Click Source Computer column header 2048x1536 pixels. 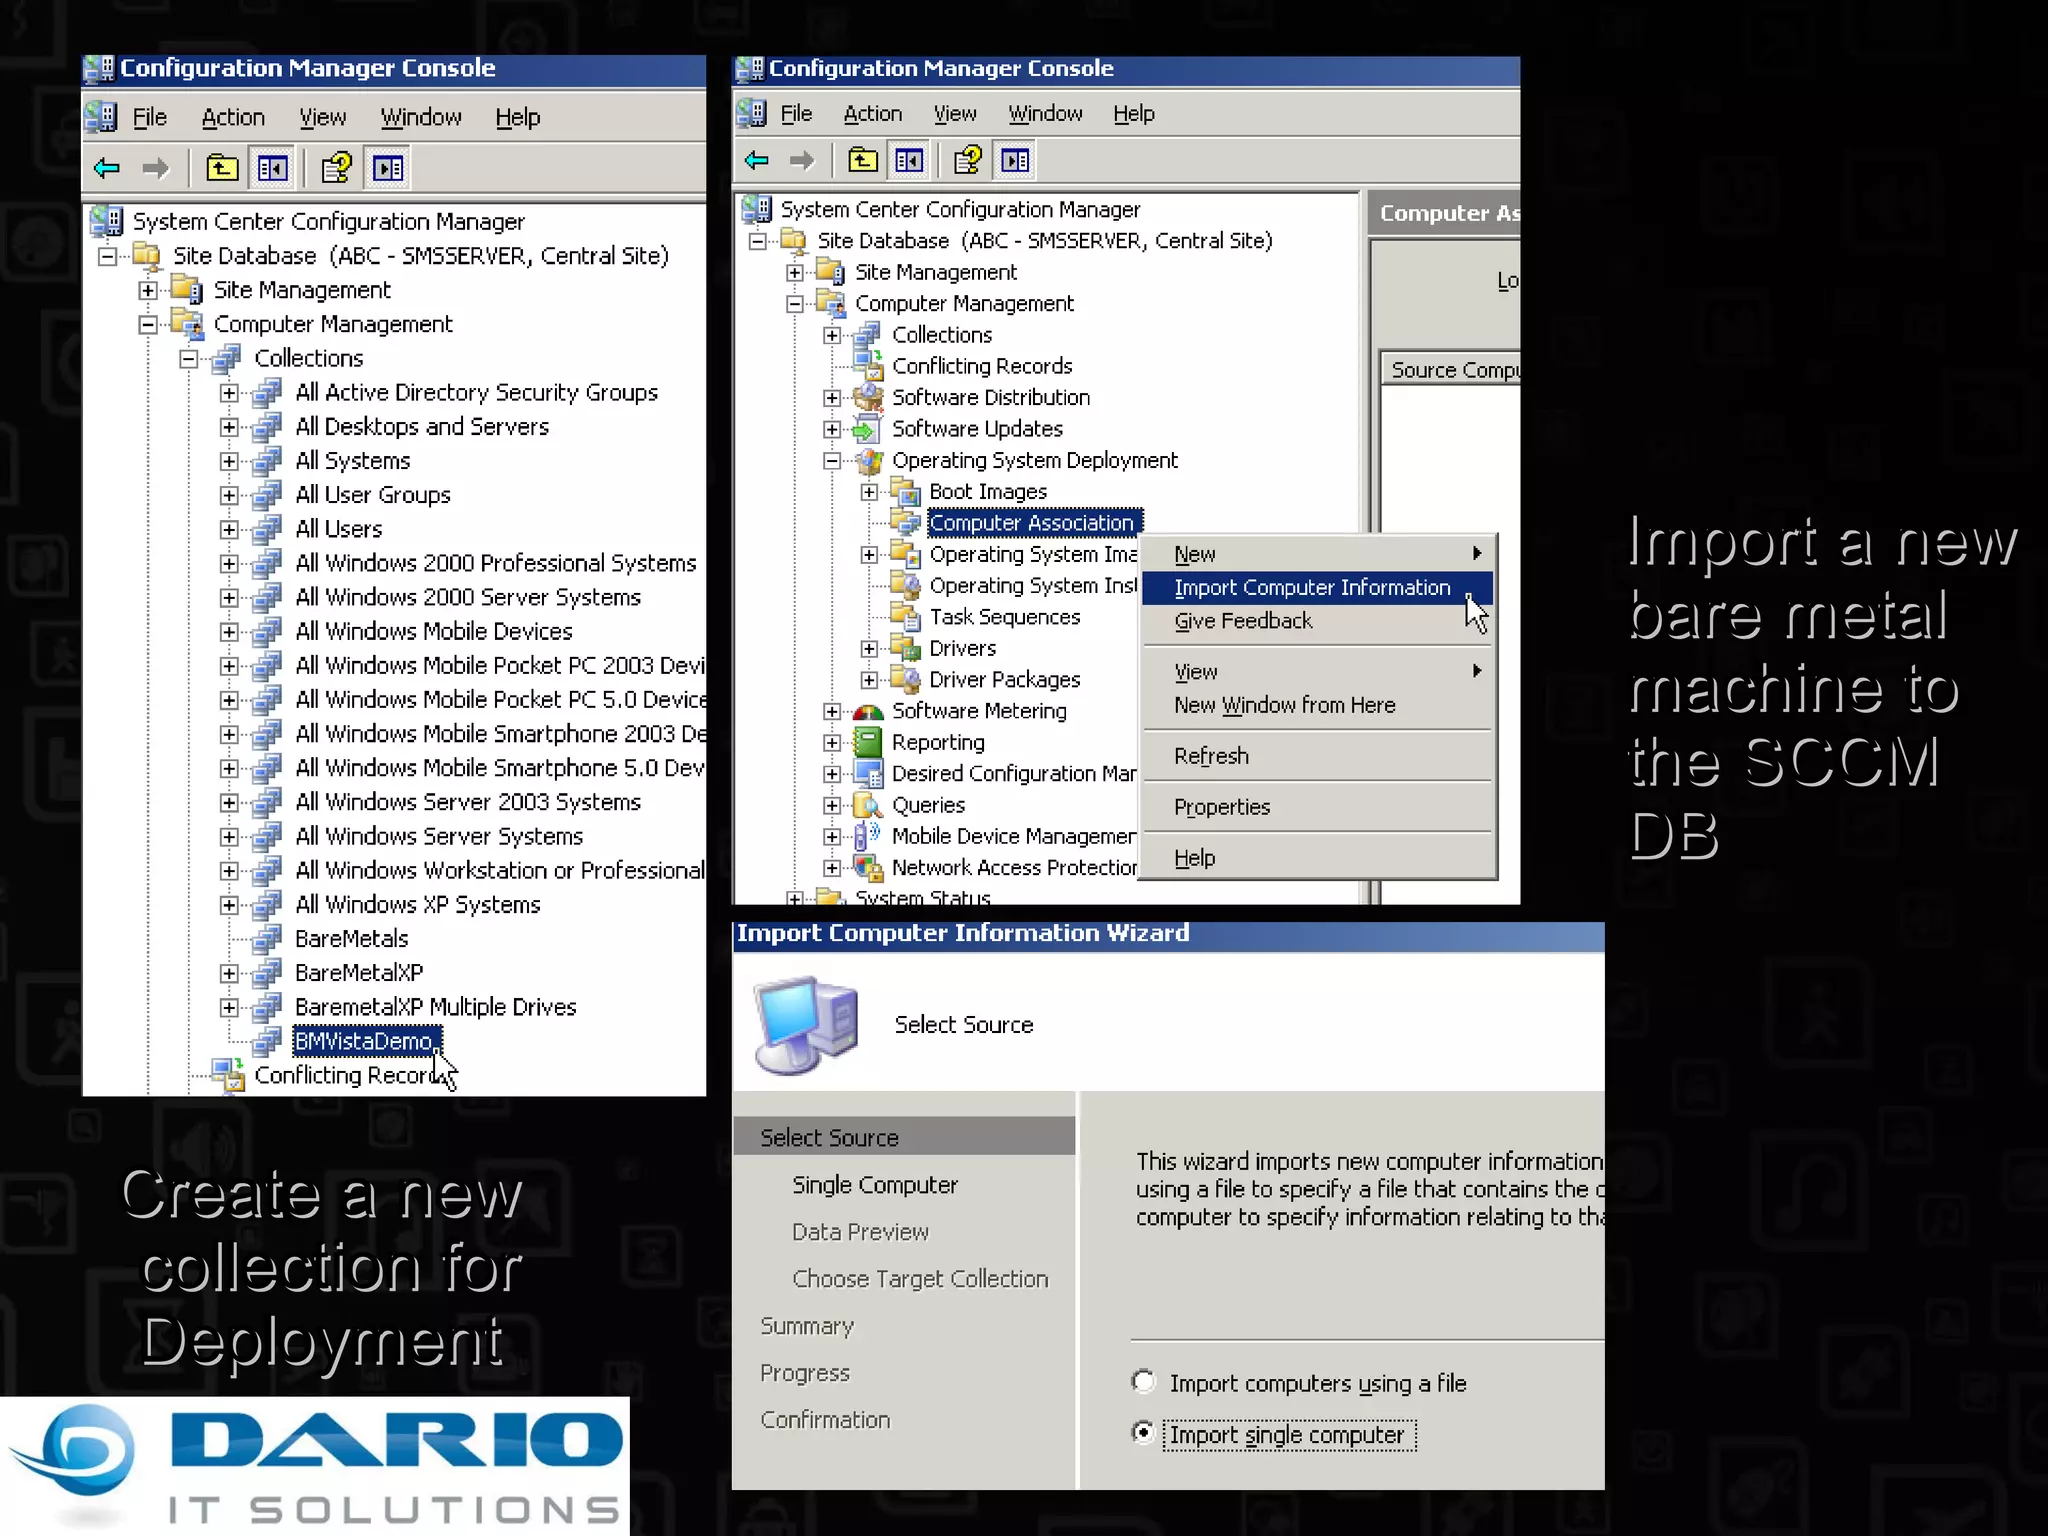(x=1451, y=370)
